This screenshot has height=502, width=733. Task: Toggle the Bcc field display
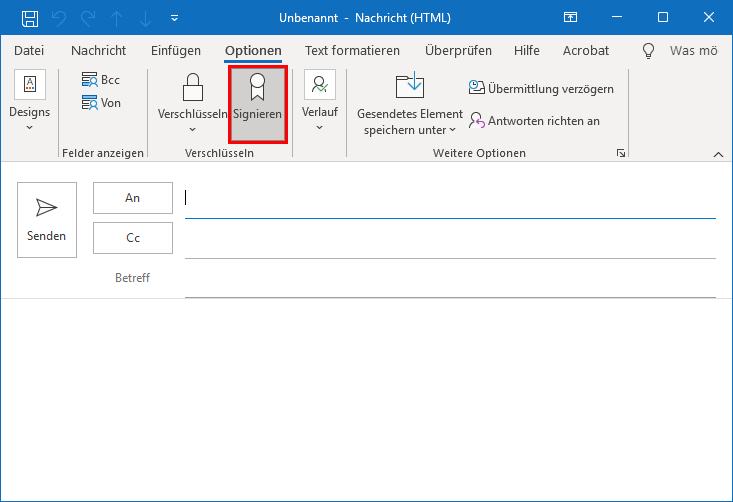coord(101,80)
